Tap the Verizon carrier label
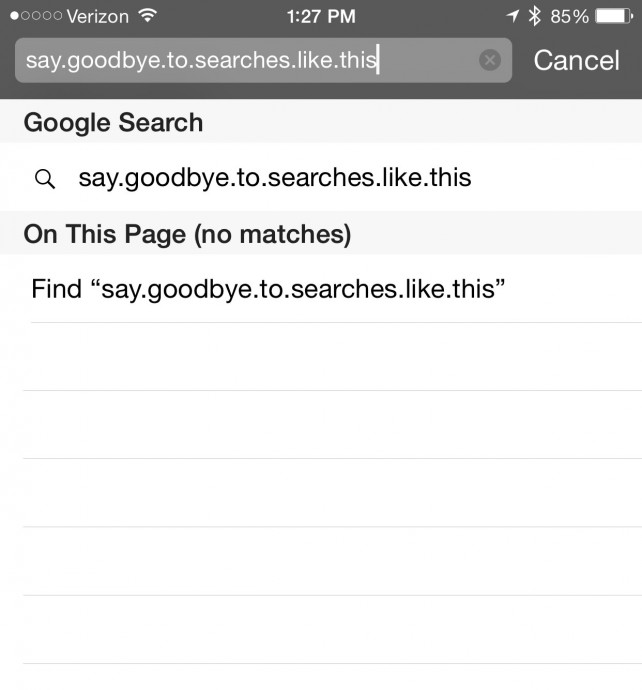The height and width of the screenshot is (690, 642). click(x=98, y=16)
